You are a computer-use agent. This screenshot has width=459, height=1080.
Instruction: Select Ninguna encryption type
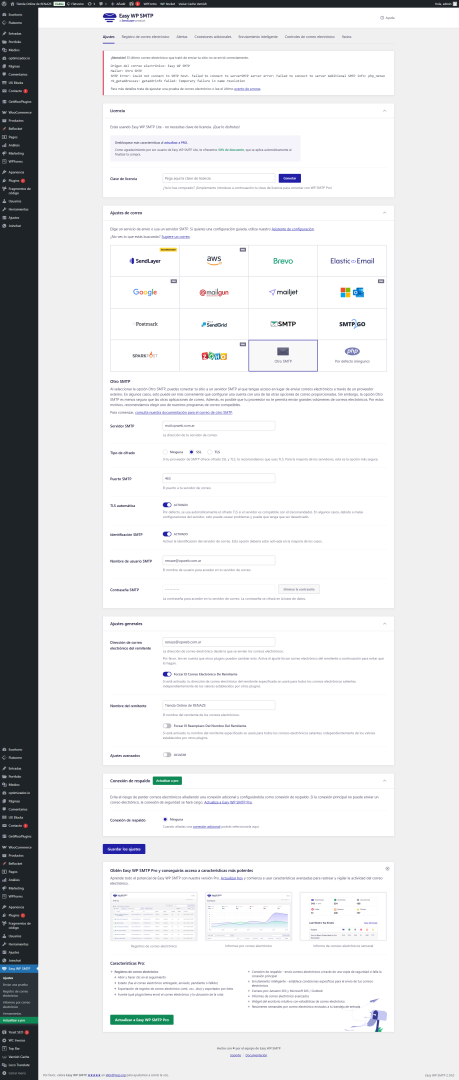(x=165, y=451)
